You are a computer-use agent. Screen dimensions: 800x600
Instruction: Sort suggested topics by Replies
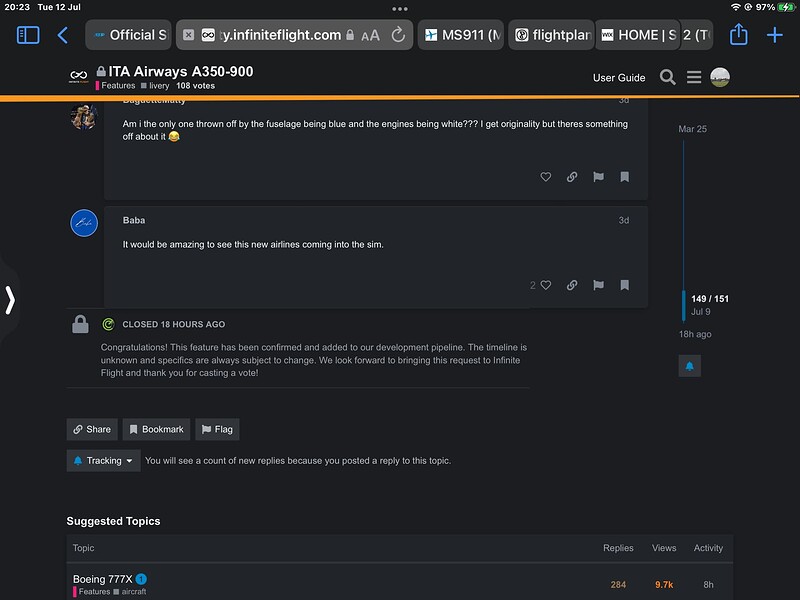pyautogui.click(x=618, y=548)
